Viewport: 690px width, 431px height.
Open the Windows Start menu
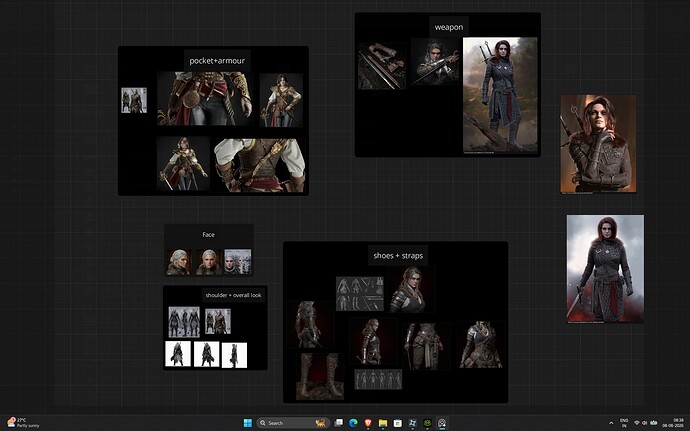click(x=248, y=423)
